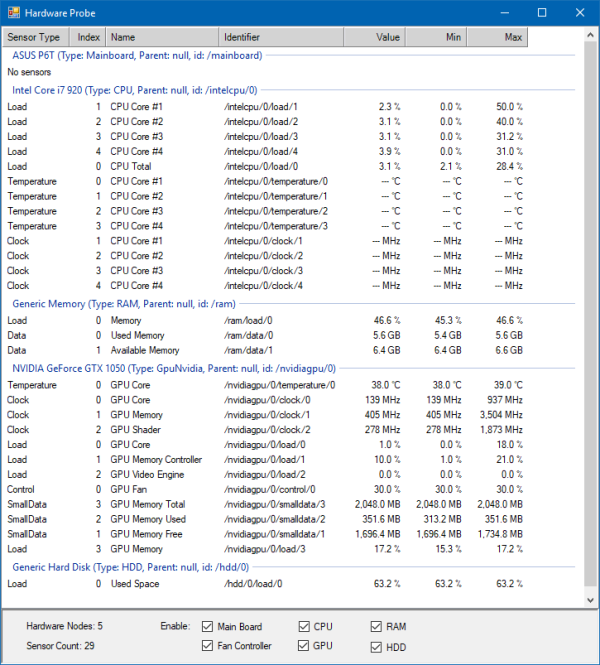
Task: Click the vertical scrollbar thumb
Action: click(590, 314)
